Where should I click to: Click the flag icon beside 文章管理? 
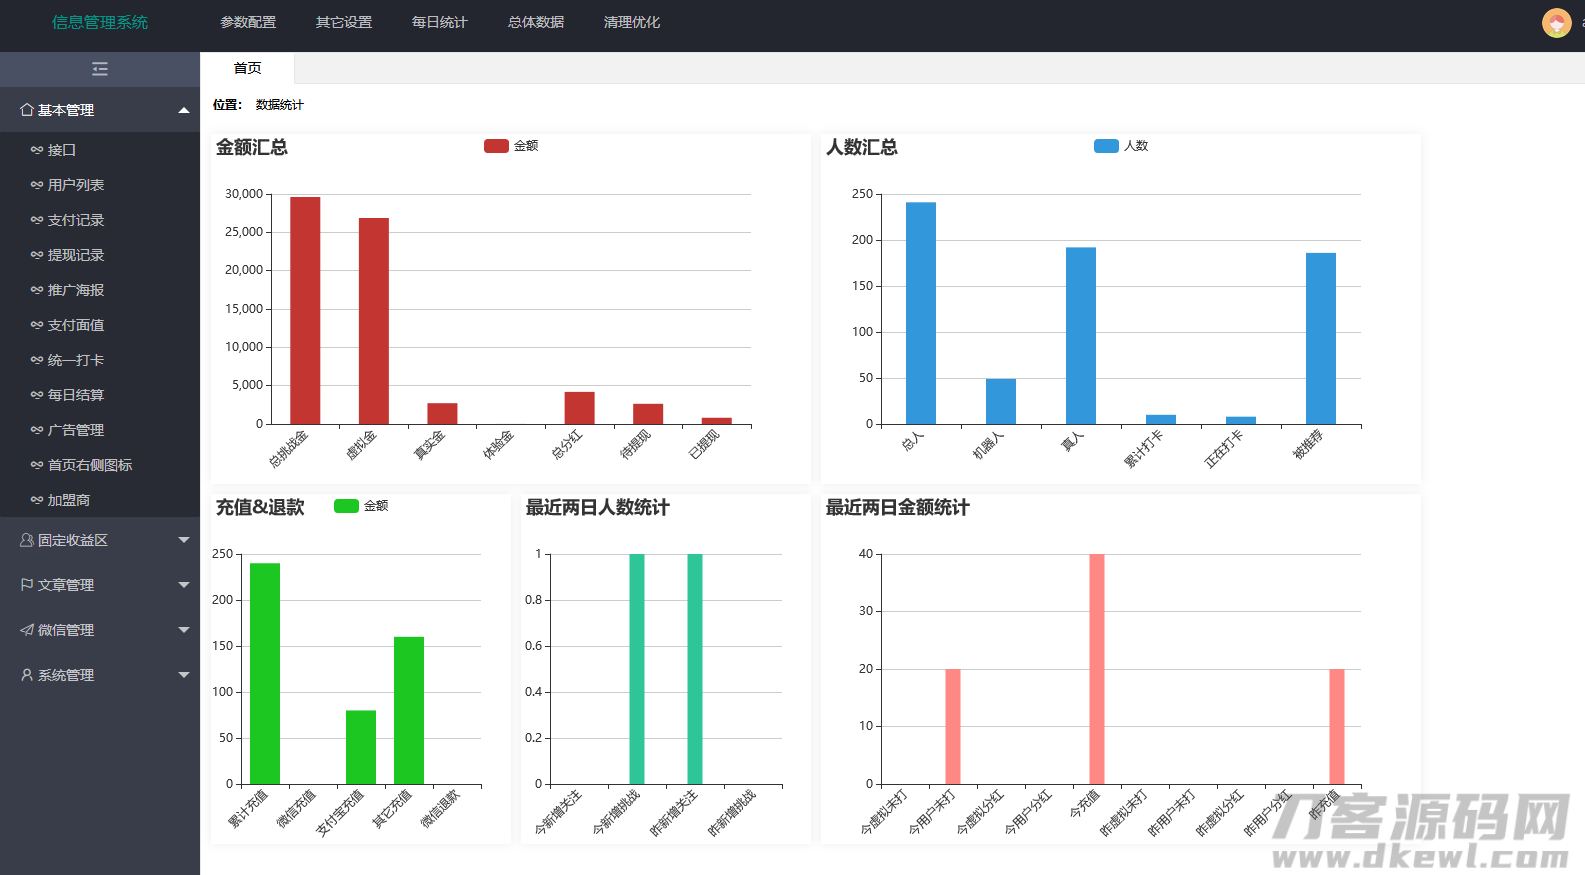[27, 585]
